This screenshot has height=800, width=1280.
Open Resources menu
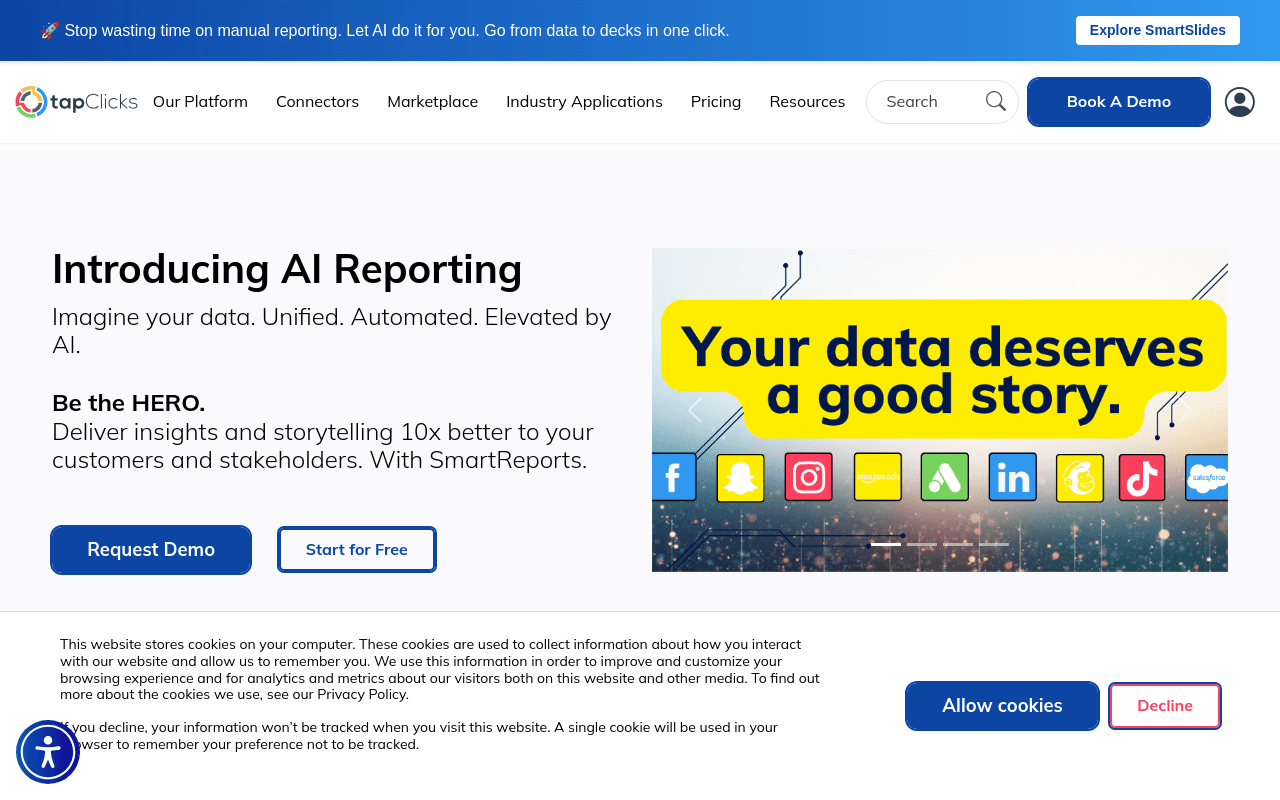point(807,102)
